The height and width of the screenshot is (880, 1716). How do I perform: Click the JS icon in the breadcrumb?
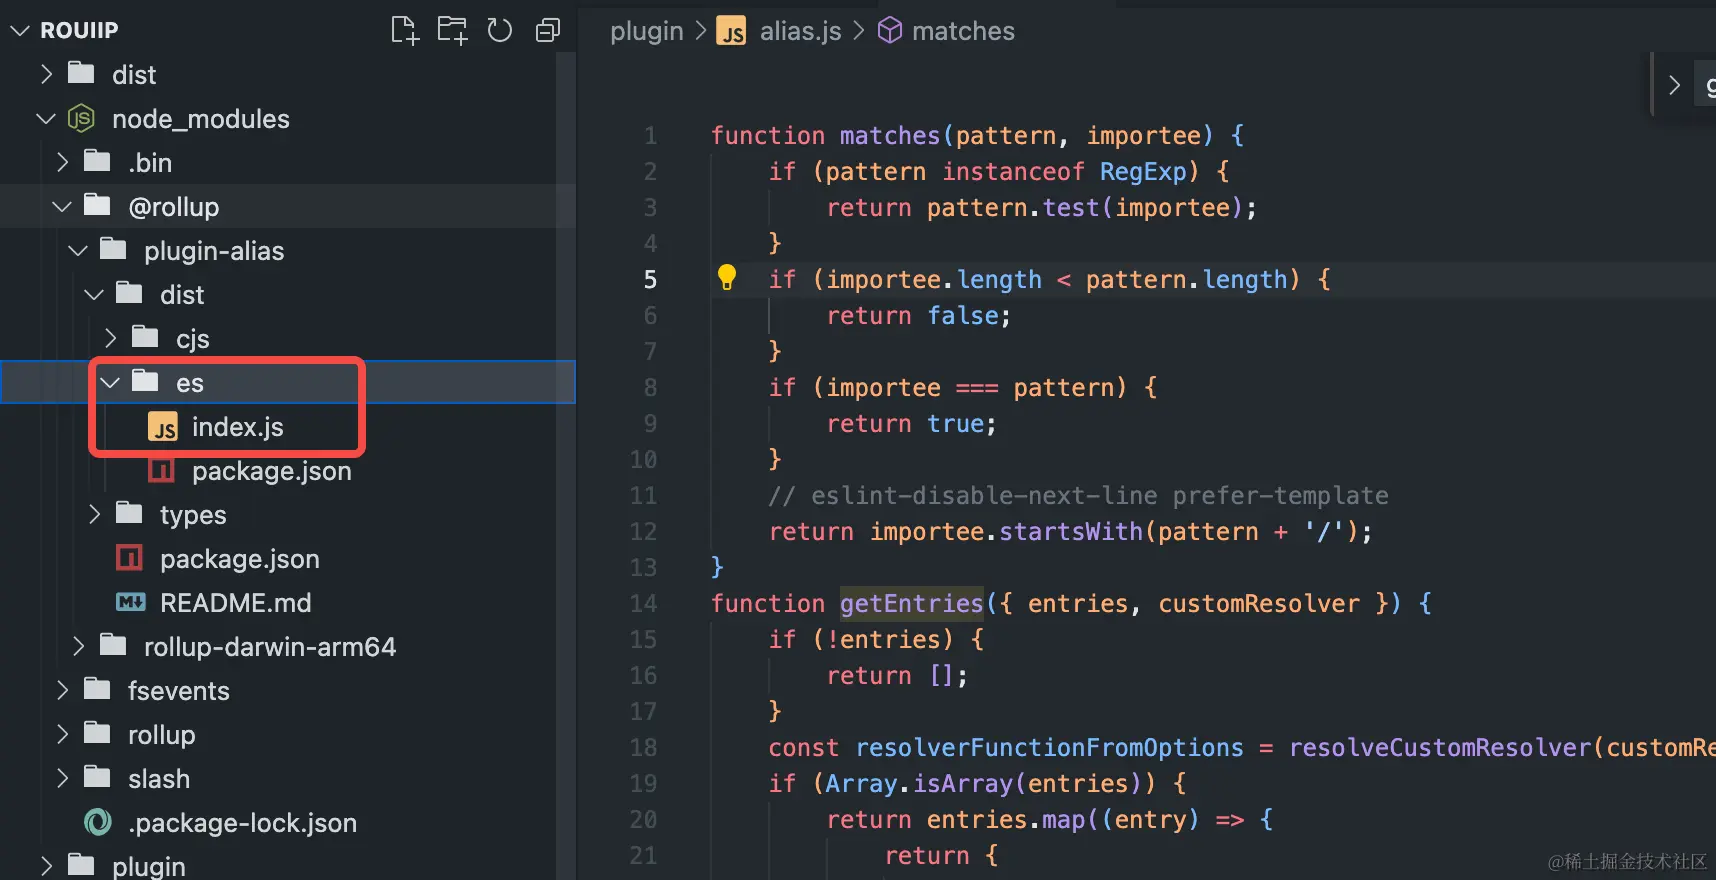[731, 31]
